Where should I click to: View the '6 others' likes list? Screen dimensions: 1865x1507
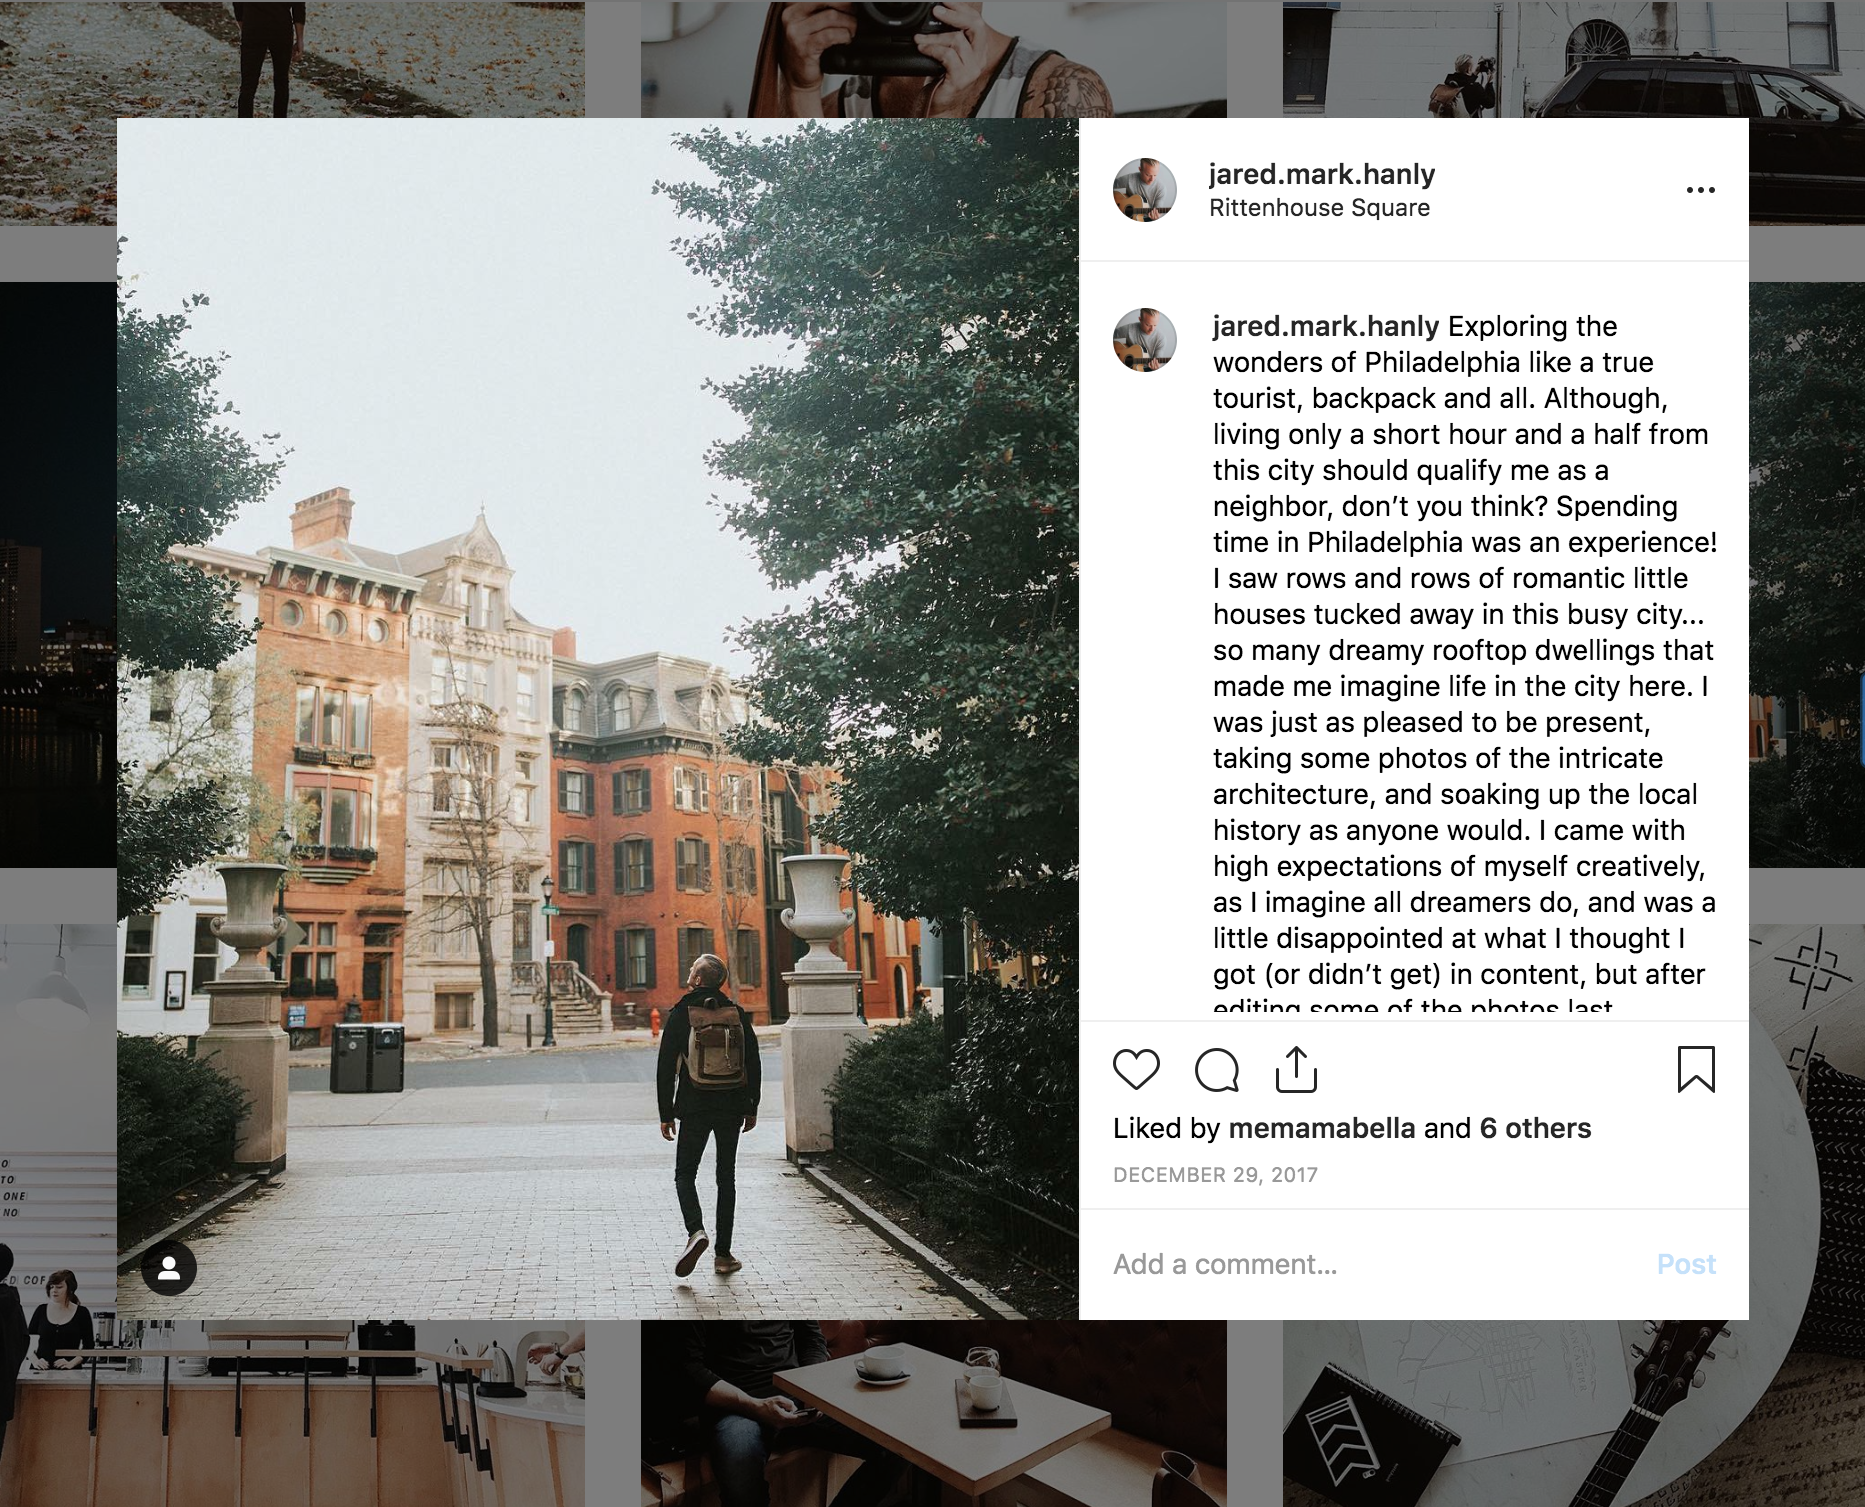point(1535,1128)
